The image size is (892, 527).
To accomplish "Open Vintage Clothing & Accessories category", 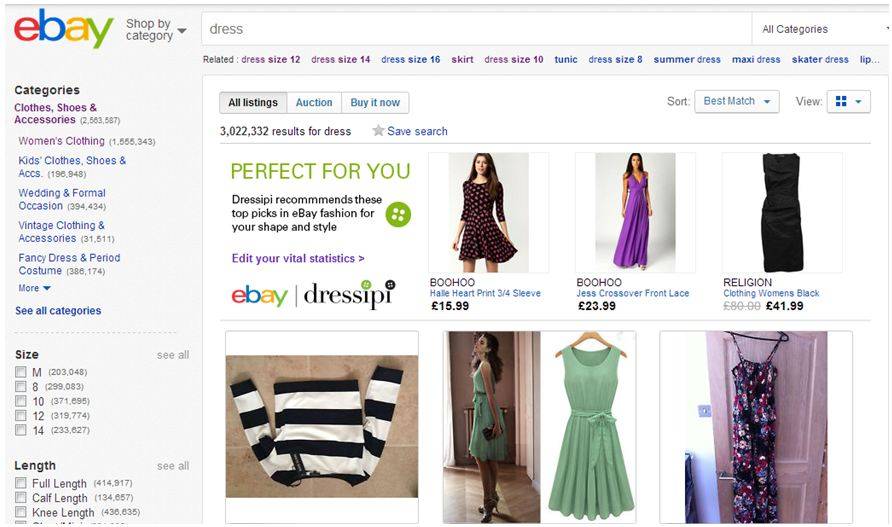I will pos(61,232).
